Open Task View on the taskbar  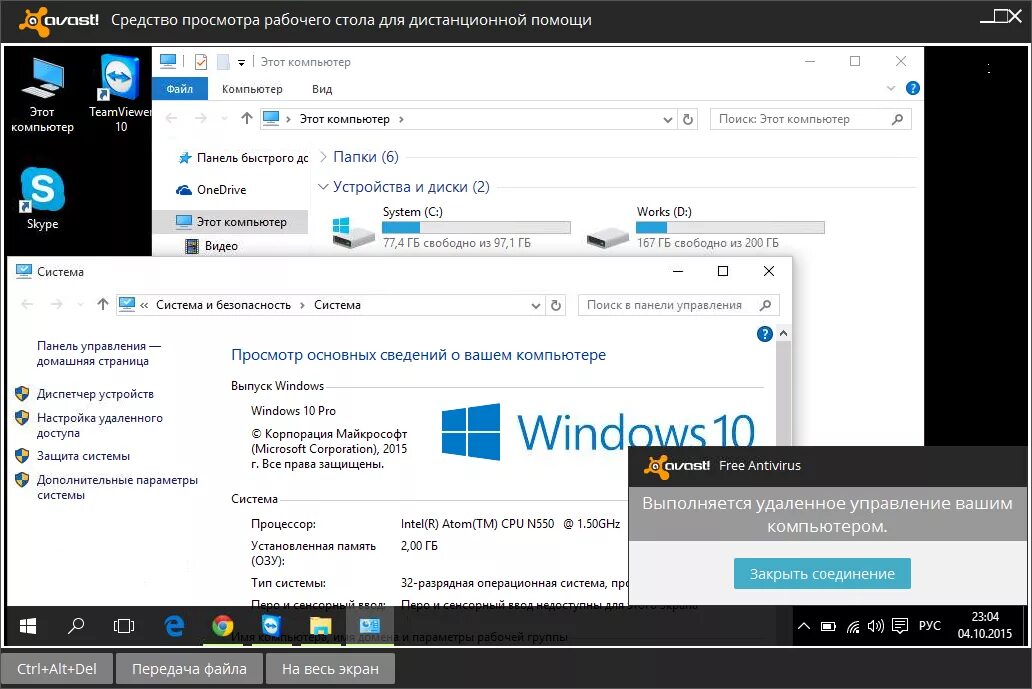[x=123, y=625]
